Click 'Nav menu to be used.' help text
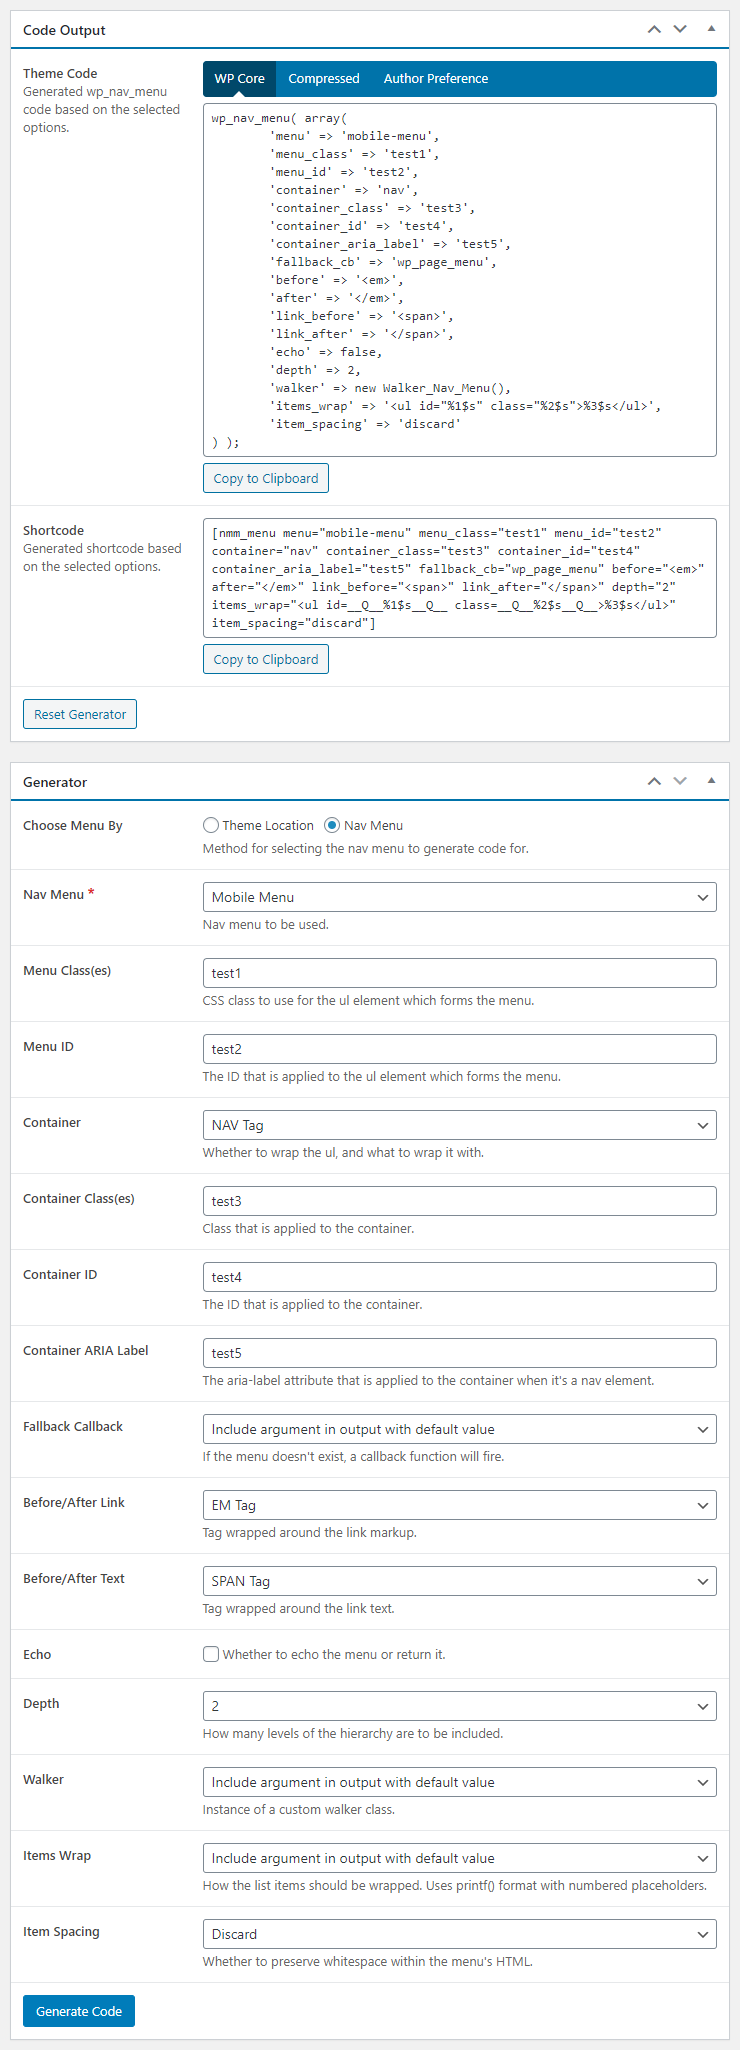Viewport: 740px width, 2050px height. point(266,924)
